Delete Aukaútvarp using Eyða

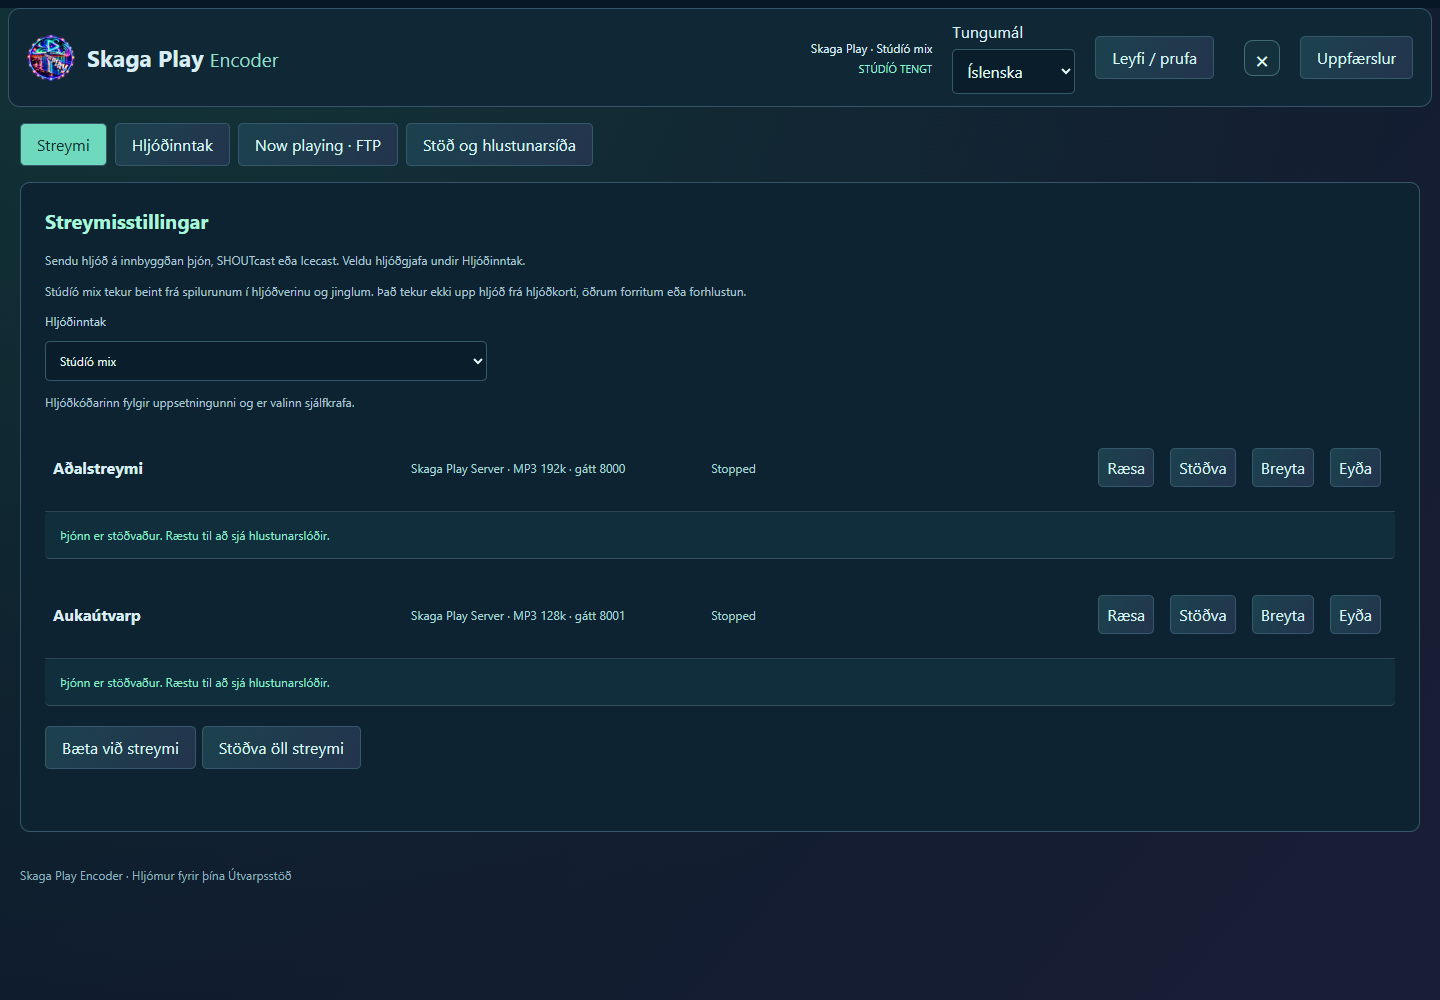[1355, 615]
